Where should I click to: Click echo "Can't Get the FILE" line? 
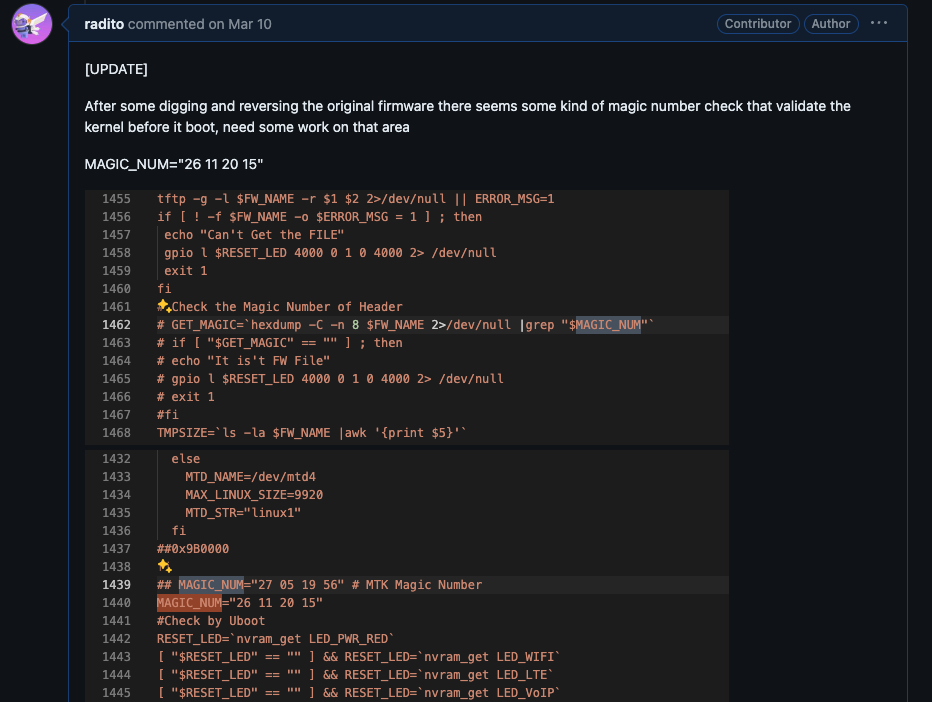coord(254,235)
